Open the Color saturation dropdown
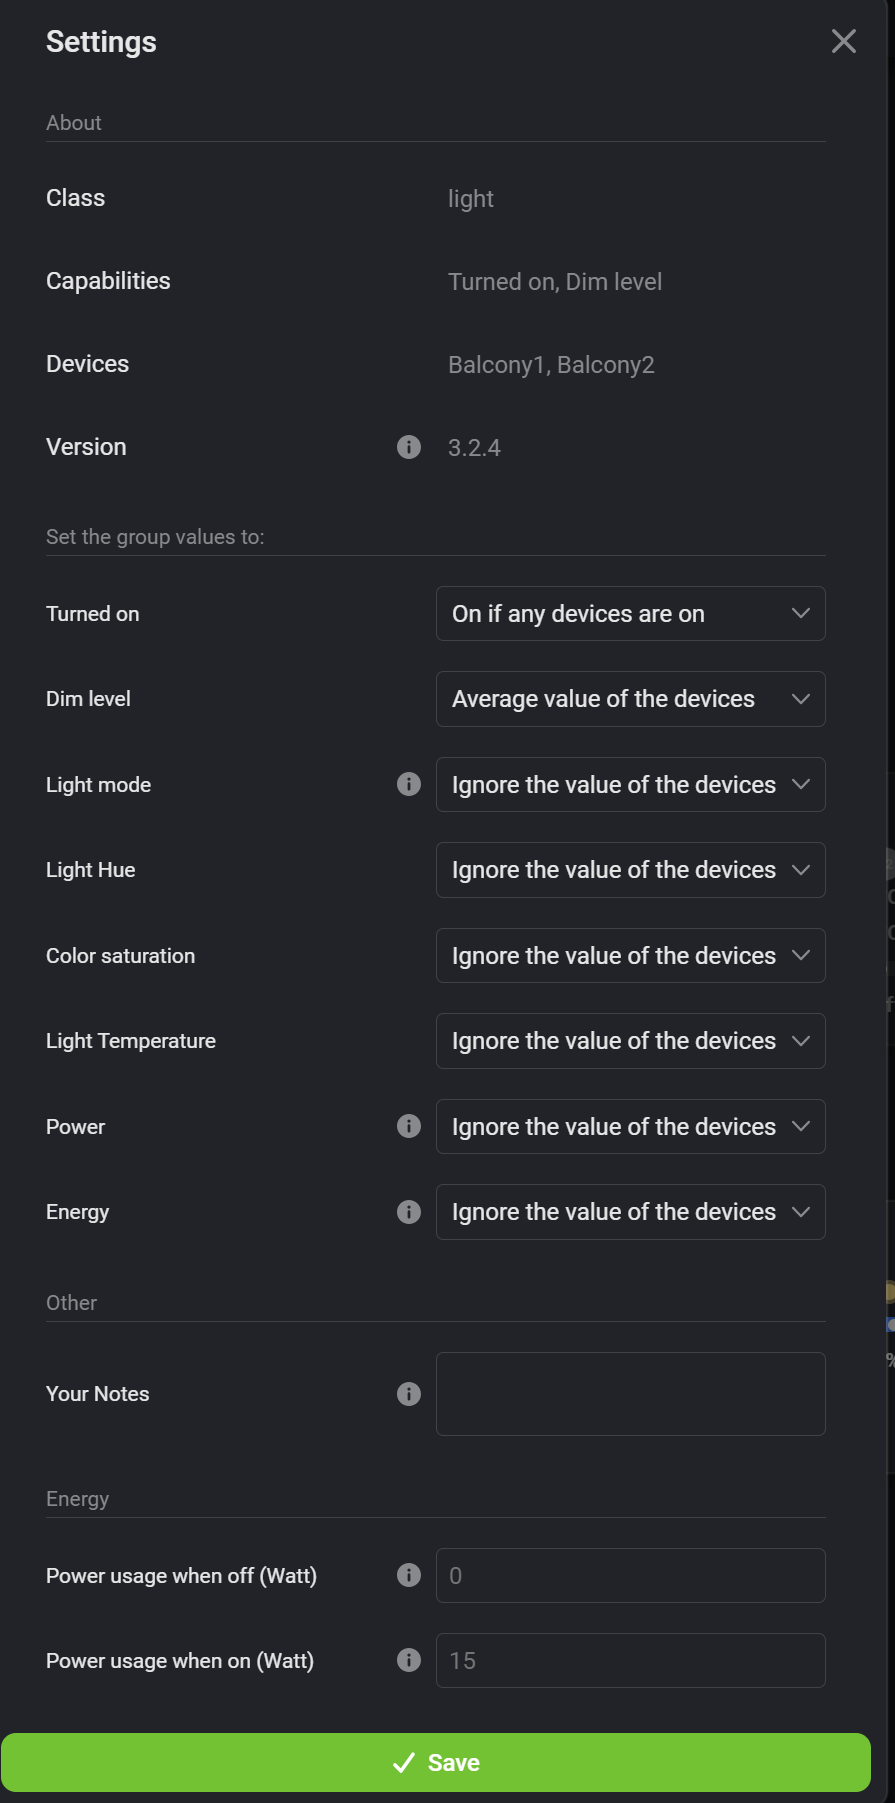The height and width of the screenshot is (1803, 895). (x=630, y=956)
